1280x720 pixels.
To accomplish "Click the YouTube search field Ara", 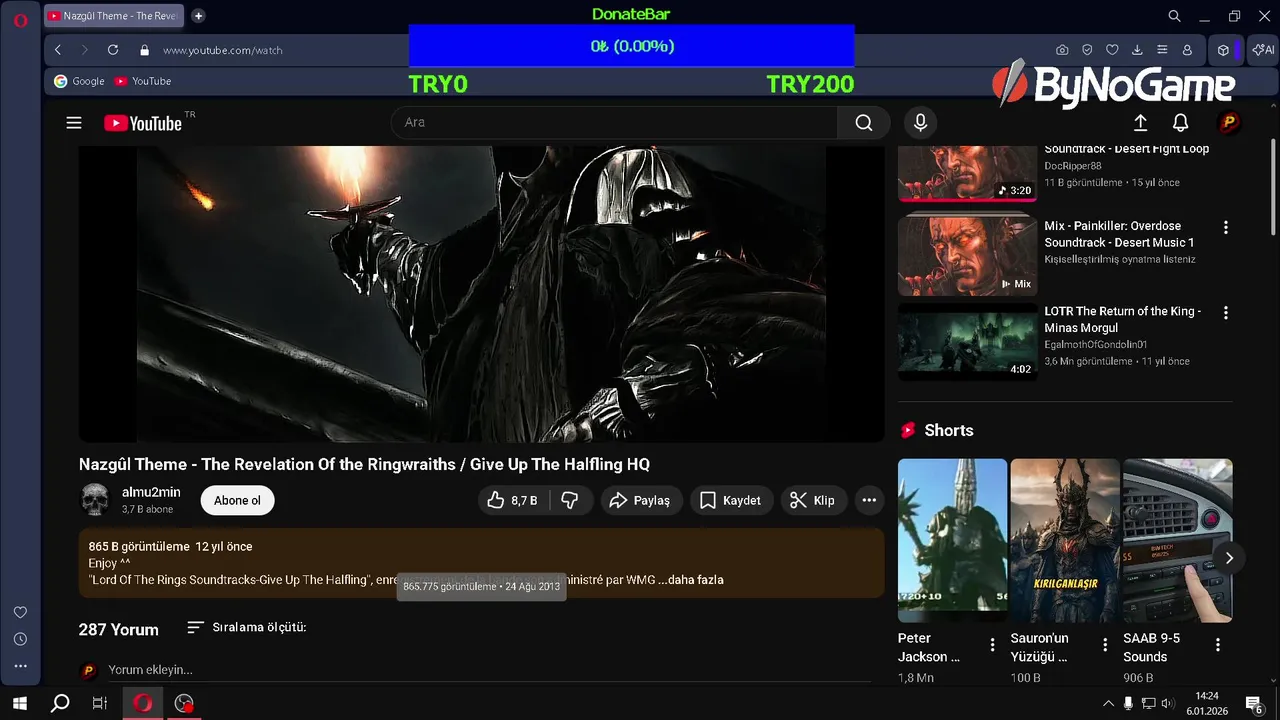I will pyautogui.click(x=614, y=123).
